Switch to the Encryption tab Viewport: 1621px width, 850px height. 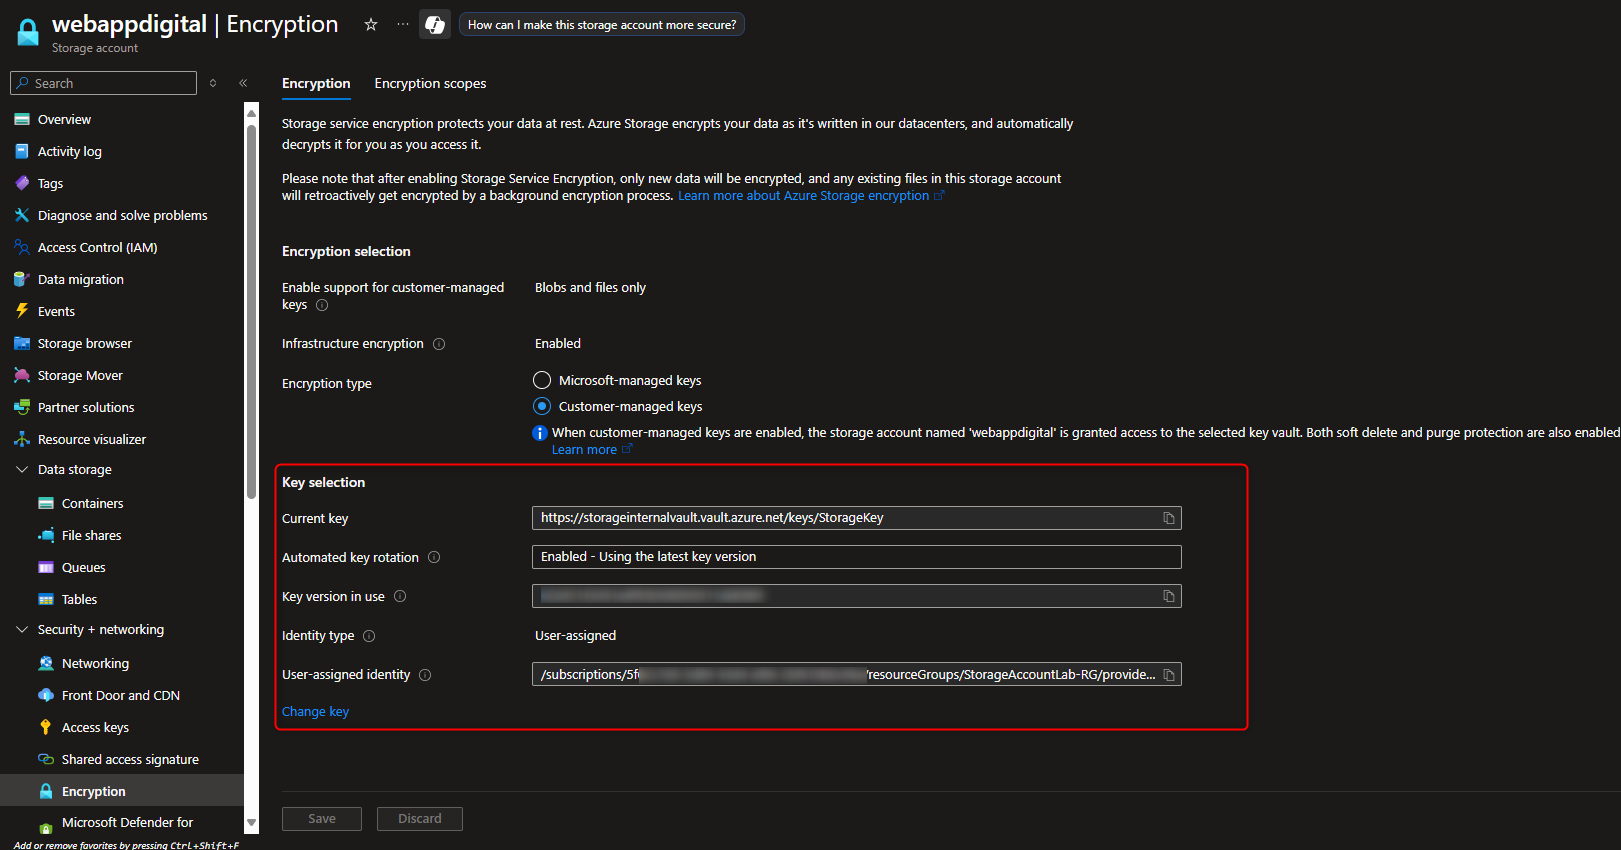tap(316, 84)
